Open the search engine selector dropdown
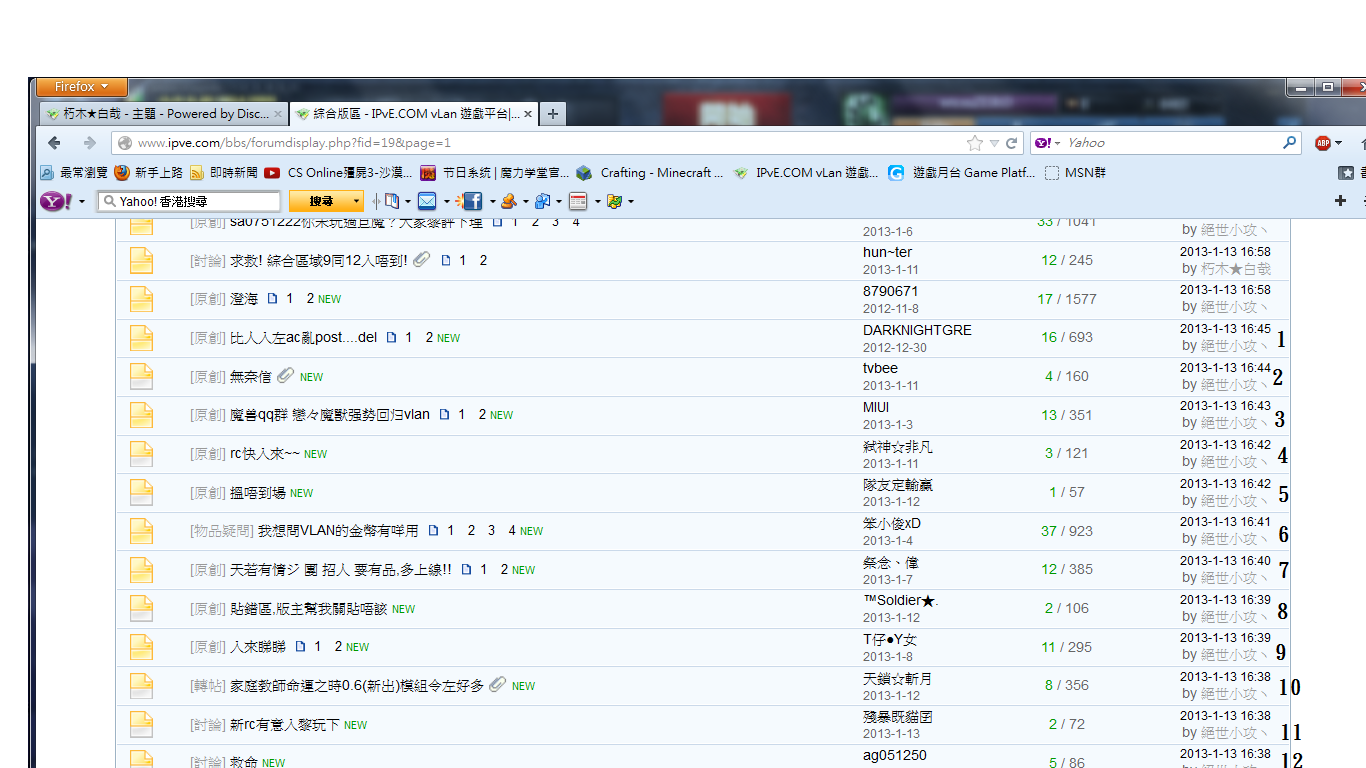Screen dimensions: 1366x768 pos(1046,143)
